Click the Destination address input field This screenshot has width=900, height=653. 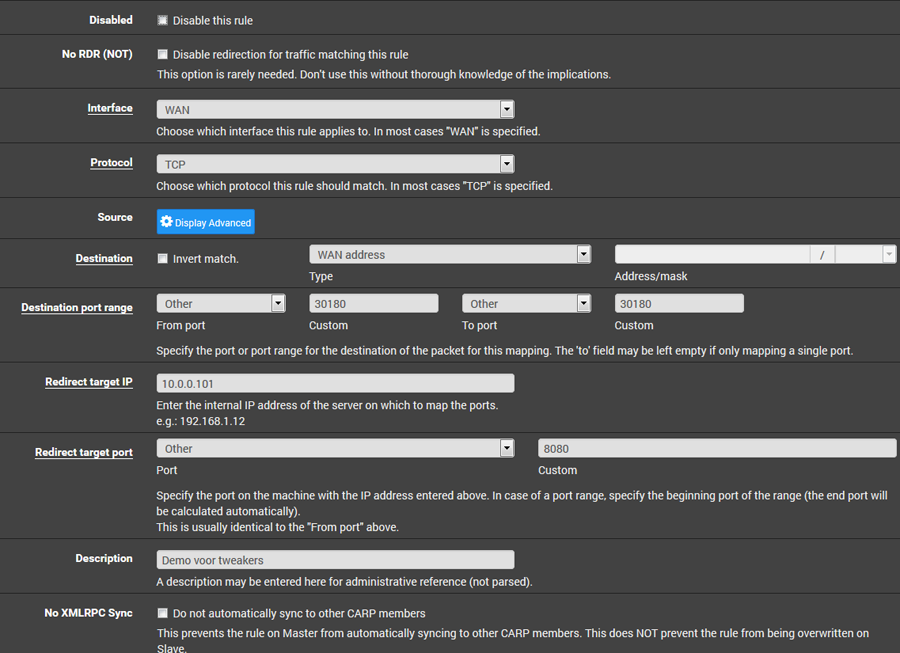712,255
